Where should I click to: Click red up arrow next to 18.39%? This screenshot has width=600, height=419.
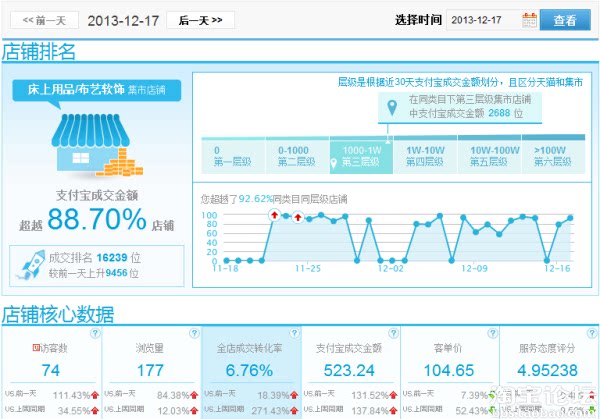(x=294, y=395)
